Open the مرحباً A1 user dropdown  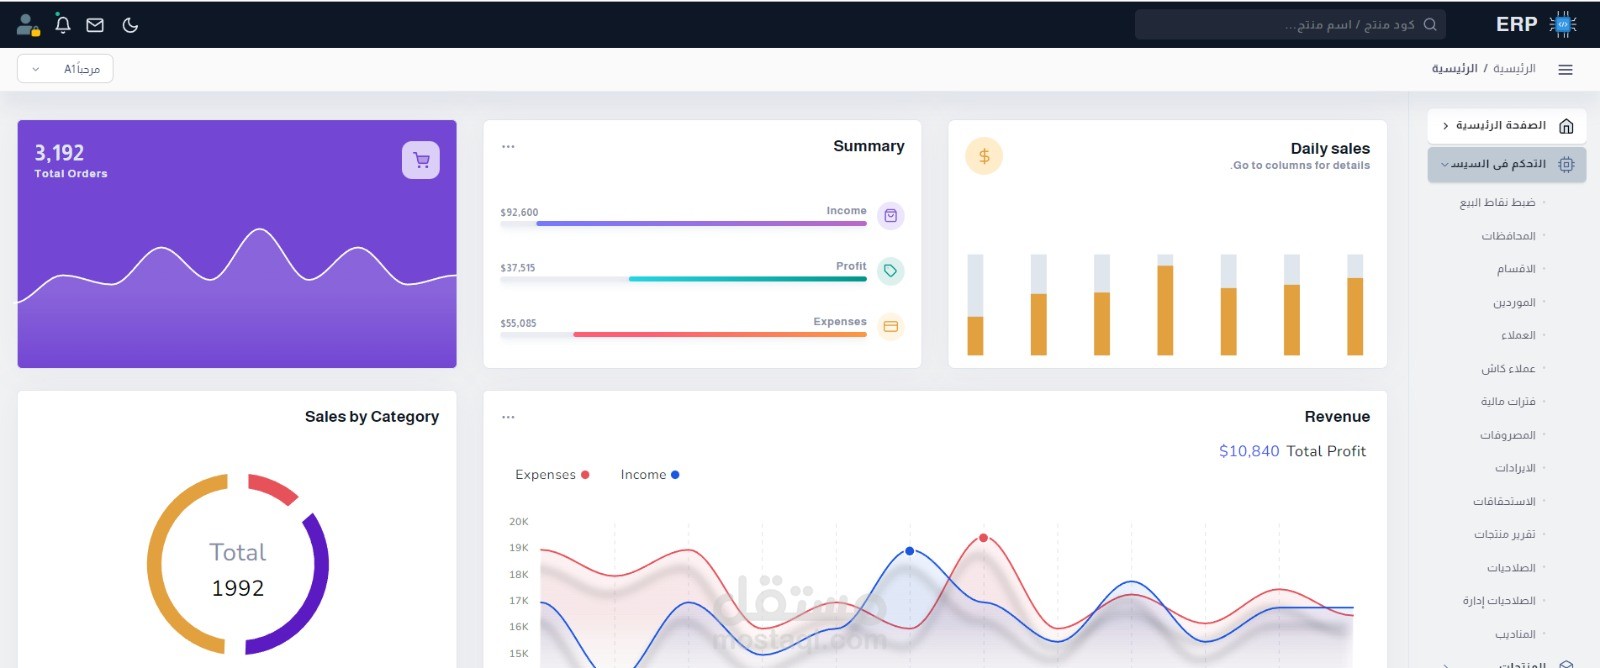[65, 69]
